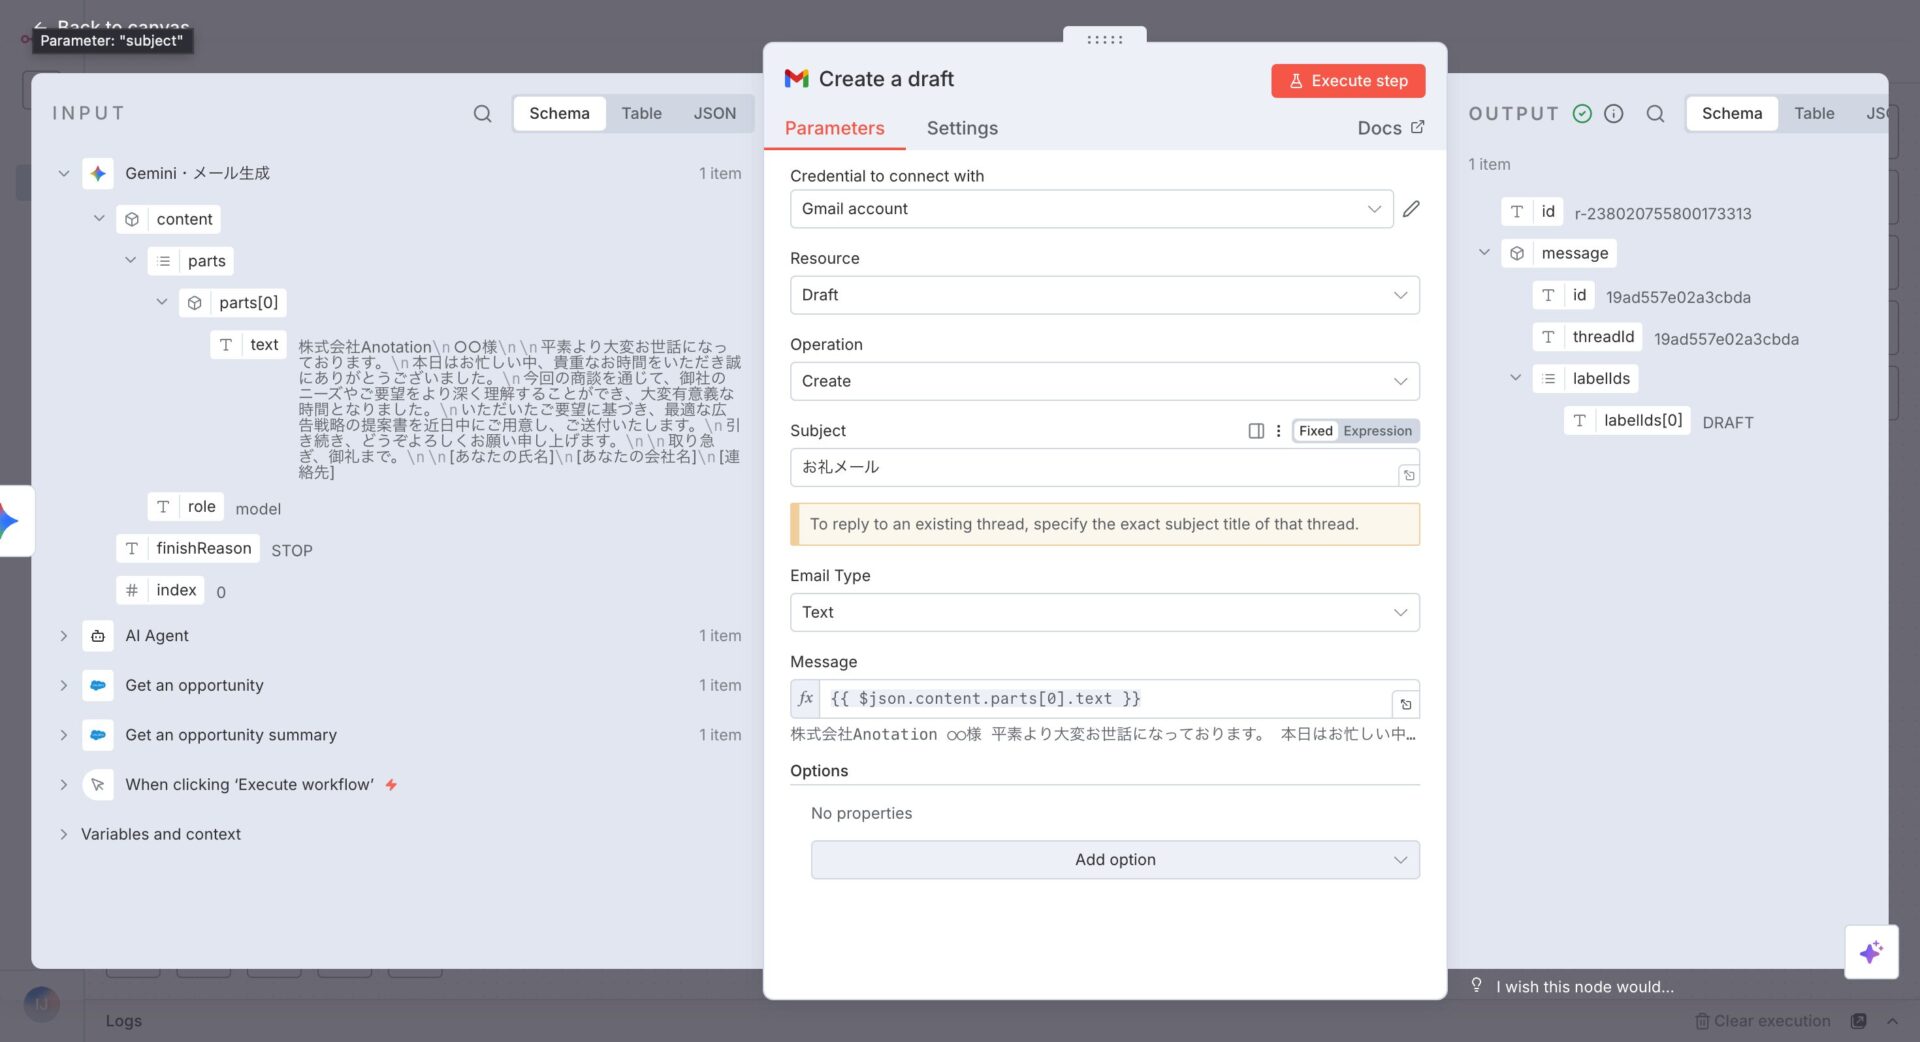Open the Subject field options menu (three dots)
Image resolution: width=1920 pixels, height=1042 pixels.
(x=1278, y=431)
